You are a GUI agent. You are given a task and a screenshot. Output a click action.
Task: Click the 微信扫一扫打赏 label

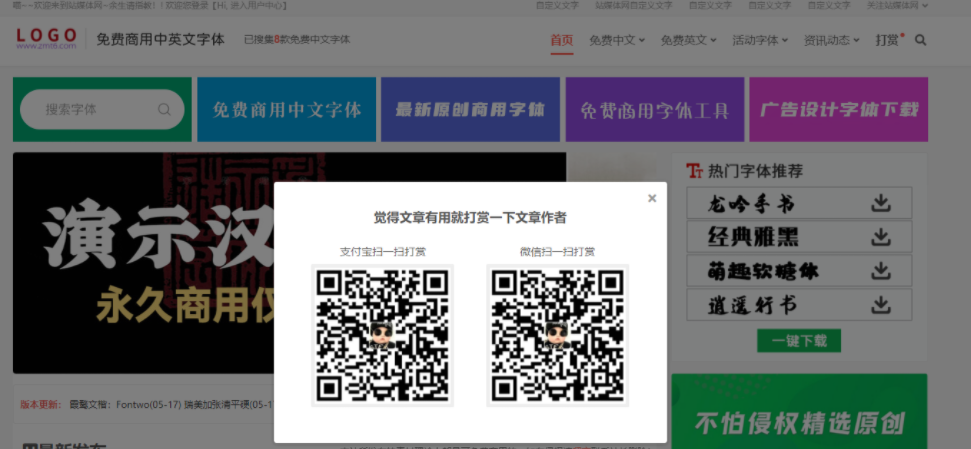(557, 252)
